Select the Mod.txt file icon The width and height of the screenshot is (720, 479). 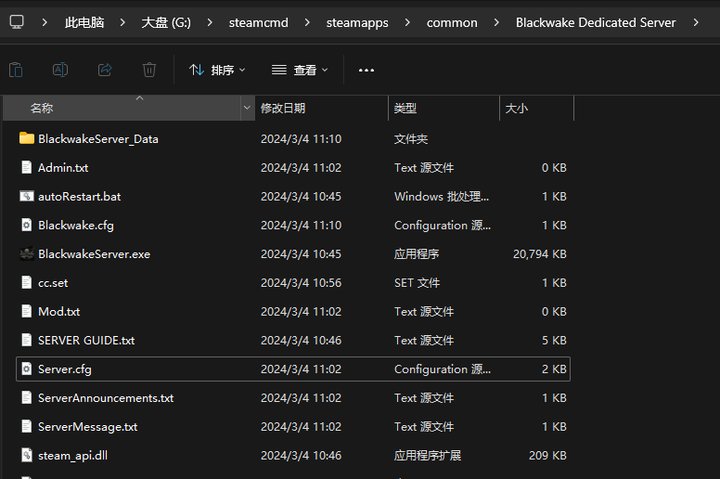pyautogui.click(x=27, y=311)
